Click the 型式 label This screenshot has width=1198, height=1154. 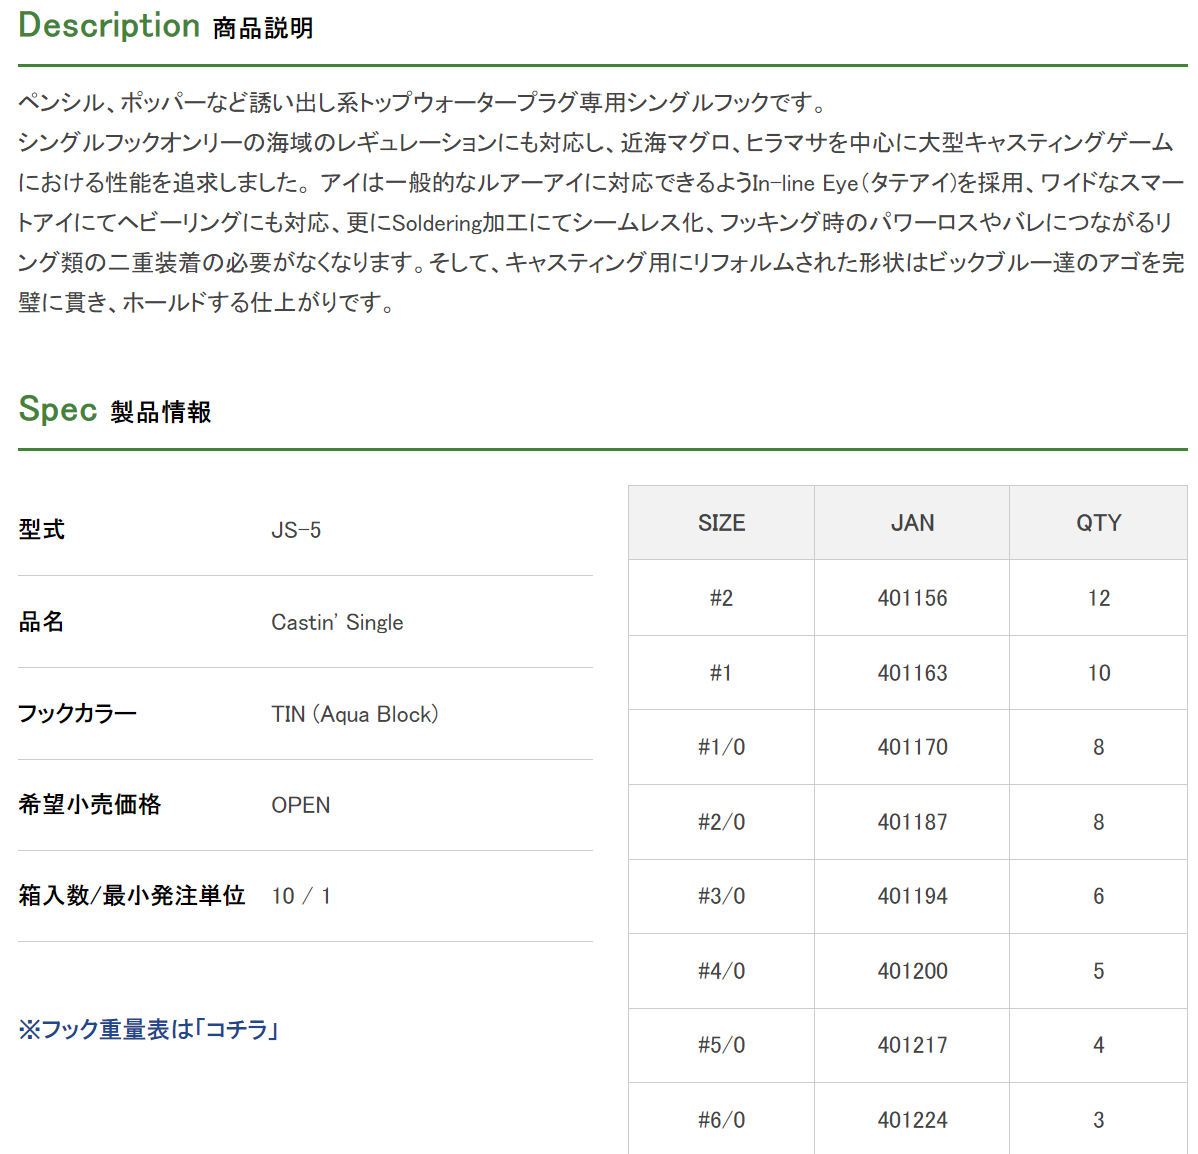pyautogui.click(x=41, y=529)
